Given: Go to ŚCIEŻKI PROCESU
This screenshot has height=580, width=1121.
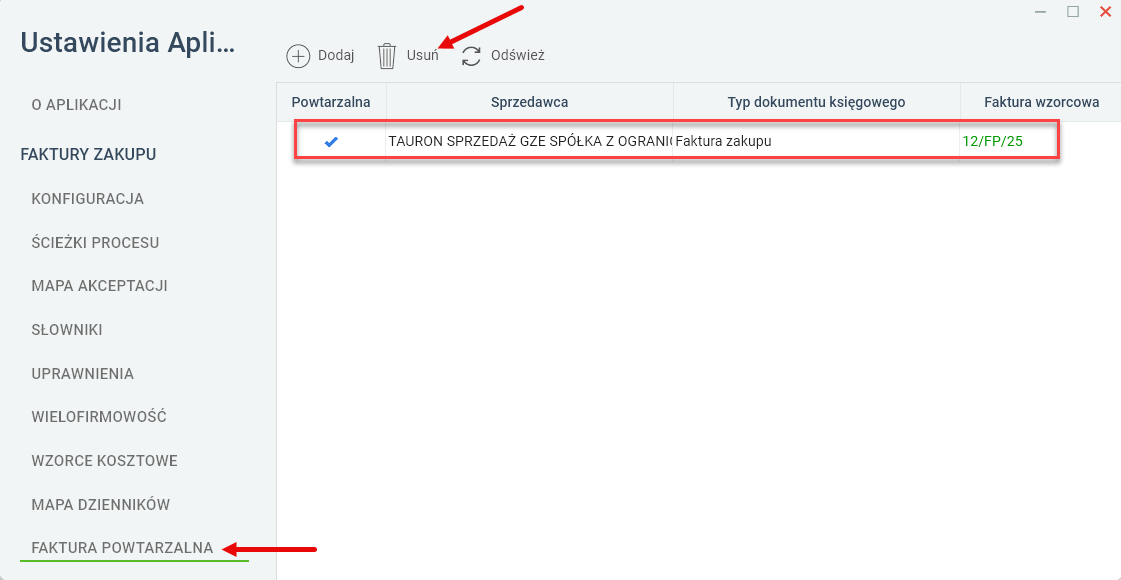Looking at the screenshot, I should coord(95,242).
